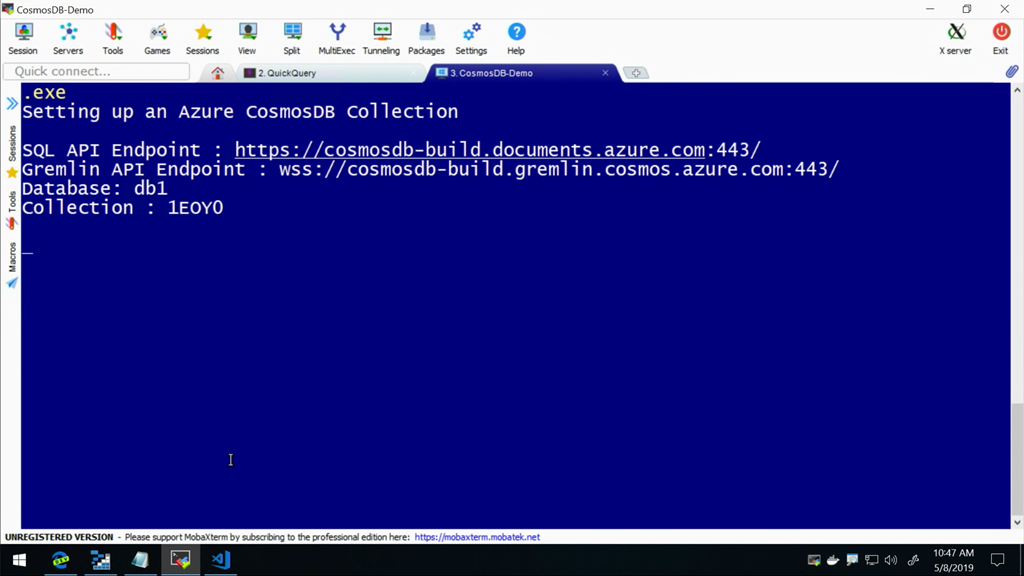This screenshot has width=1024, height=576.
Task: Open Visual Studio Code from taskbar
Action: point(221,560)
